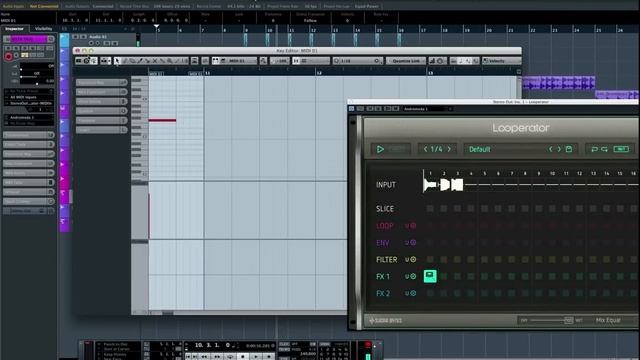Adjust the Looperator dry/wet mix slider
The width and height of the screenshot is (640, 360).
point(568,320)
